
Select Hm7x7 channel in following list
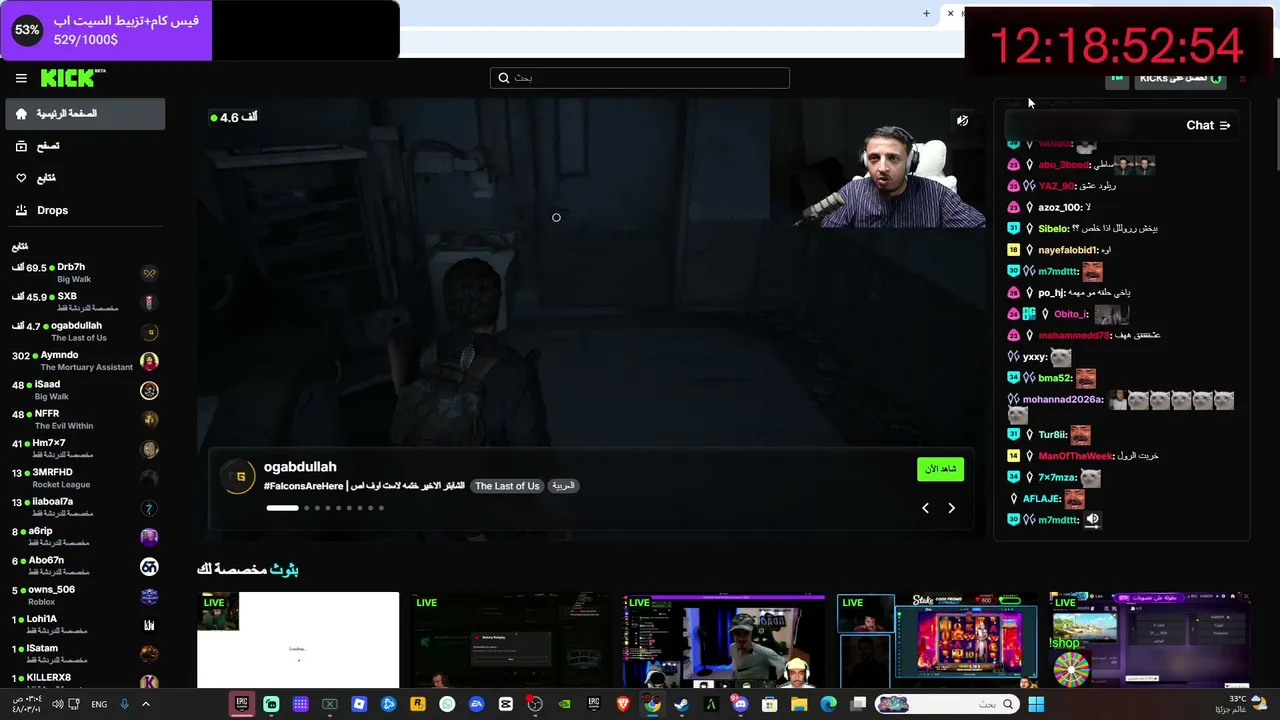85,449
